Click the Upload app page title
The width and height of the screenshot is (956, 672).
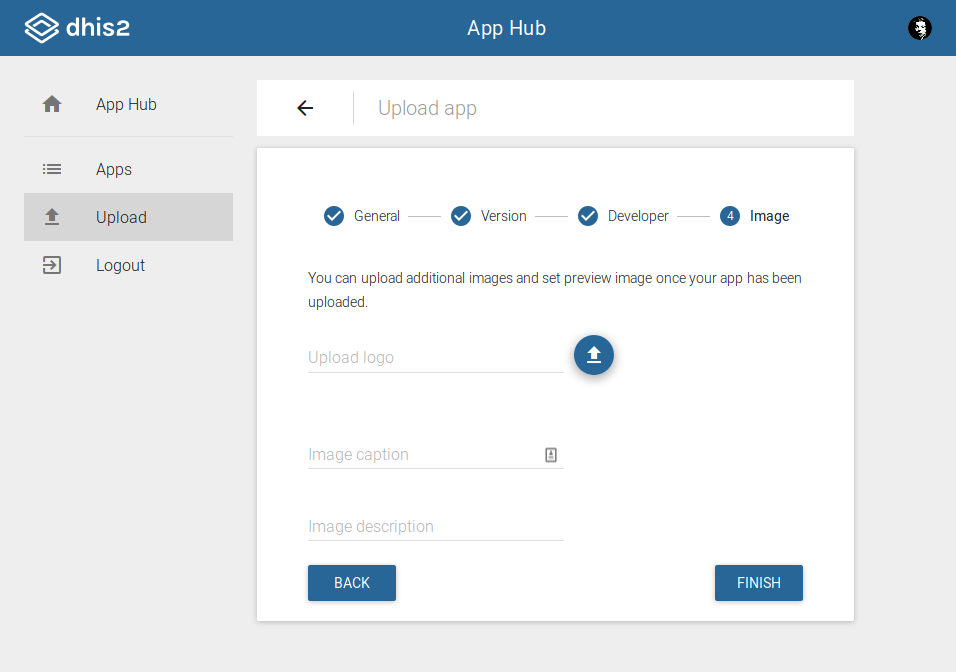coord(427,108)
